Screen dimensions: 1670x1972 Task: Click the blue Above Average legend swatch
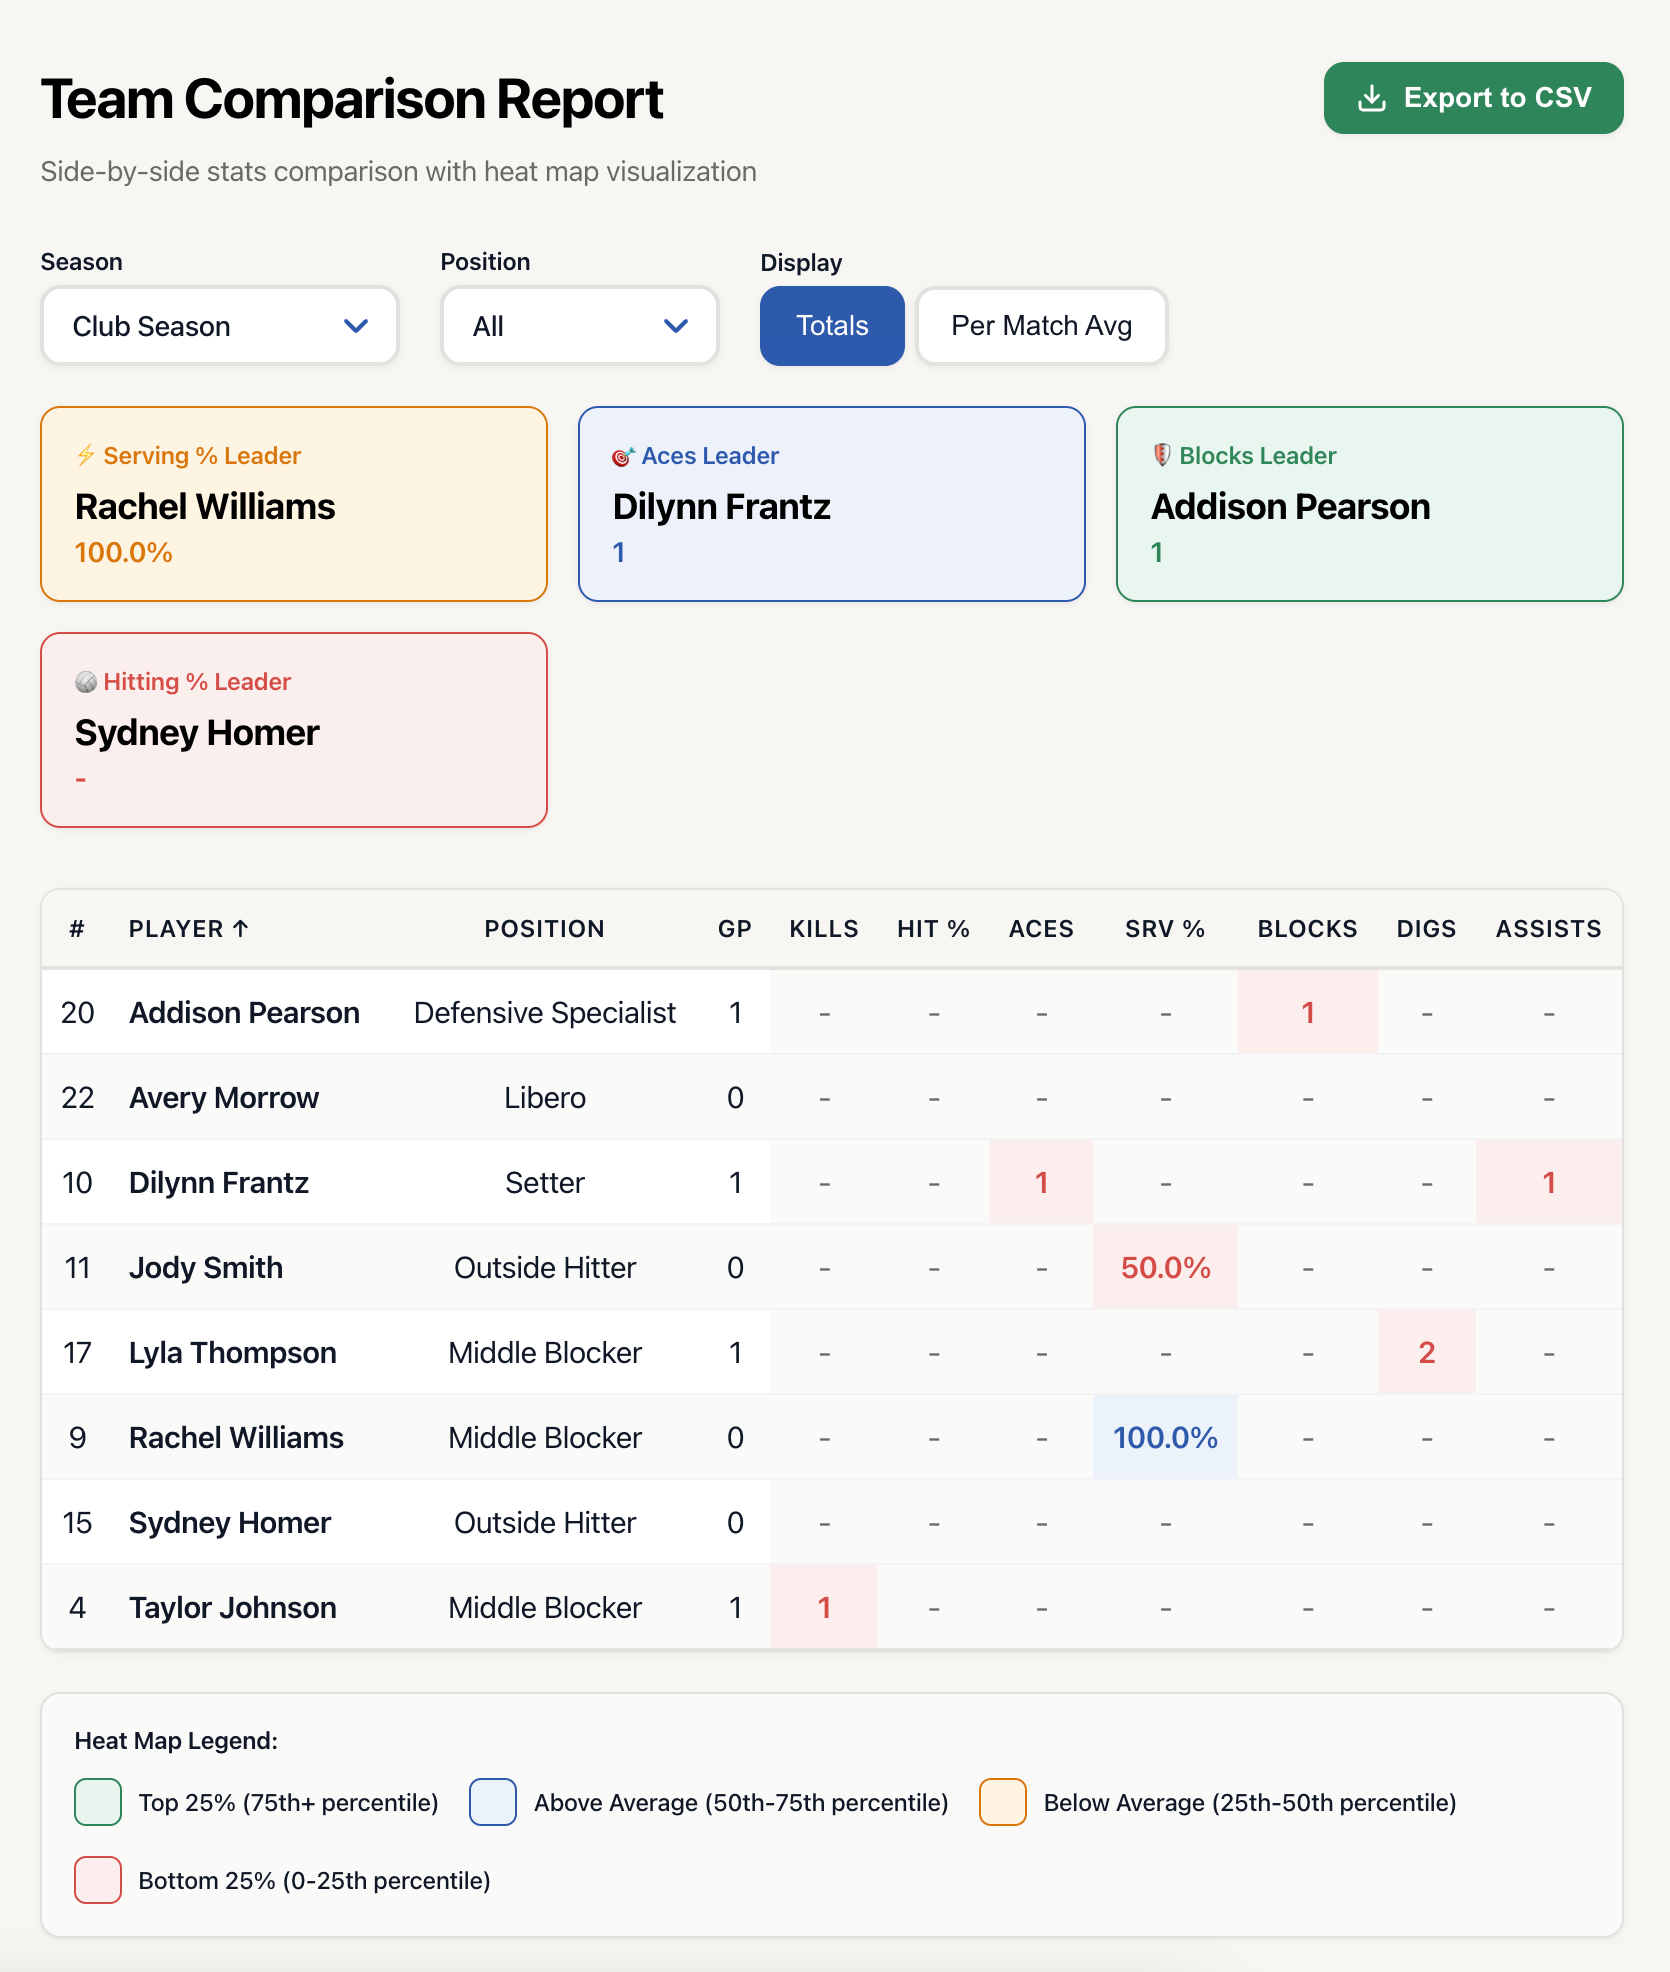493,1802
